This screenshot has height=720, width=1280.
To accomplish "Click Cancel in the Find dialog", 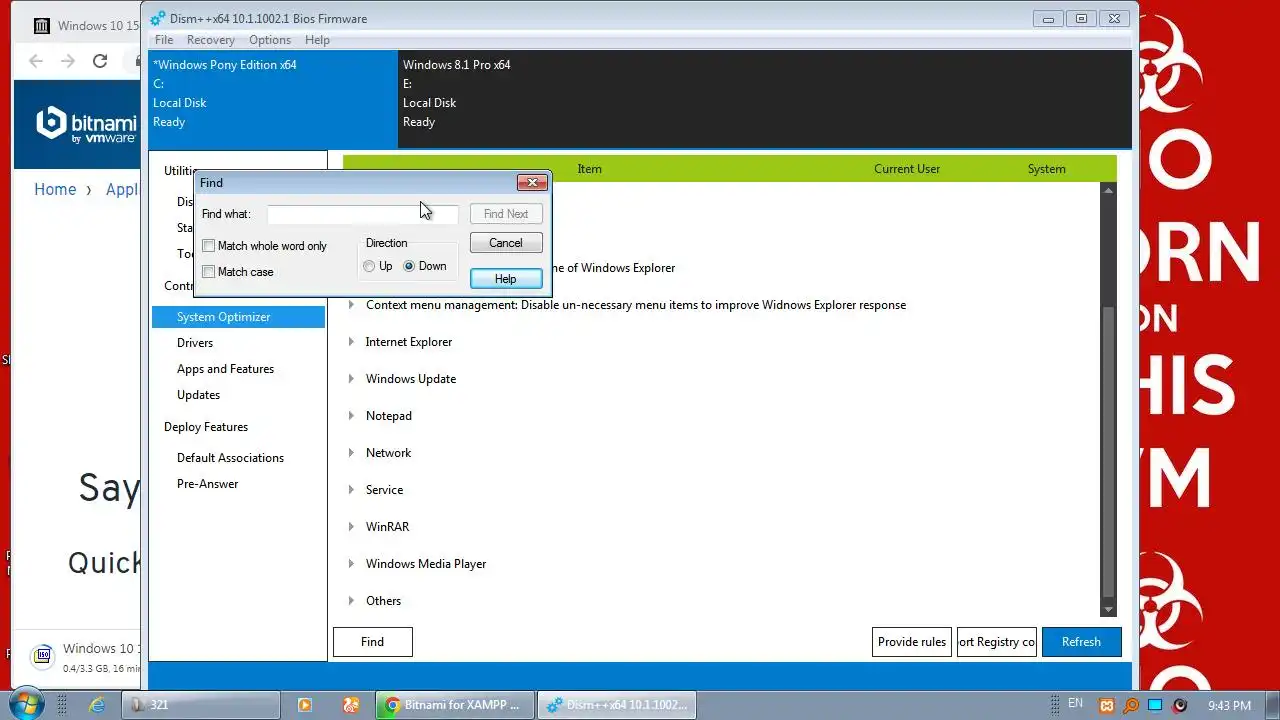I will tap(506, 243).
